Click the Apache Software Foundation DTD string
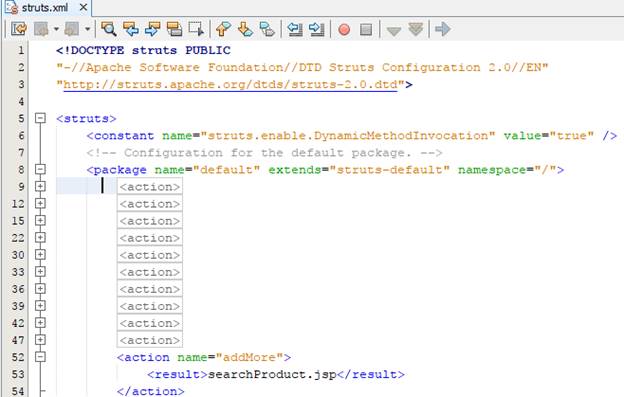The width and height of the screenshot is (624, 397). 302,67
